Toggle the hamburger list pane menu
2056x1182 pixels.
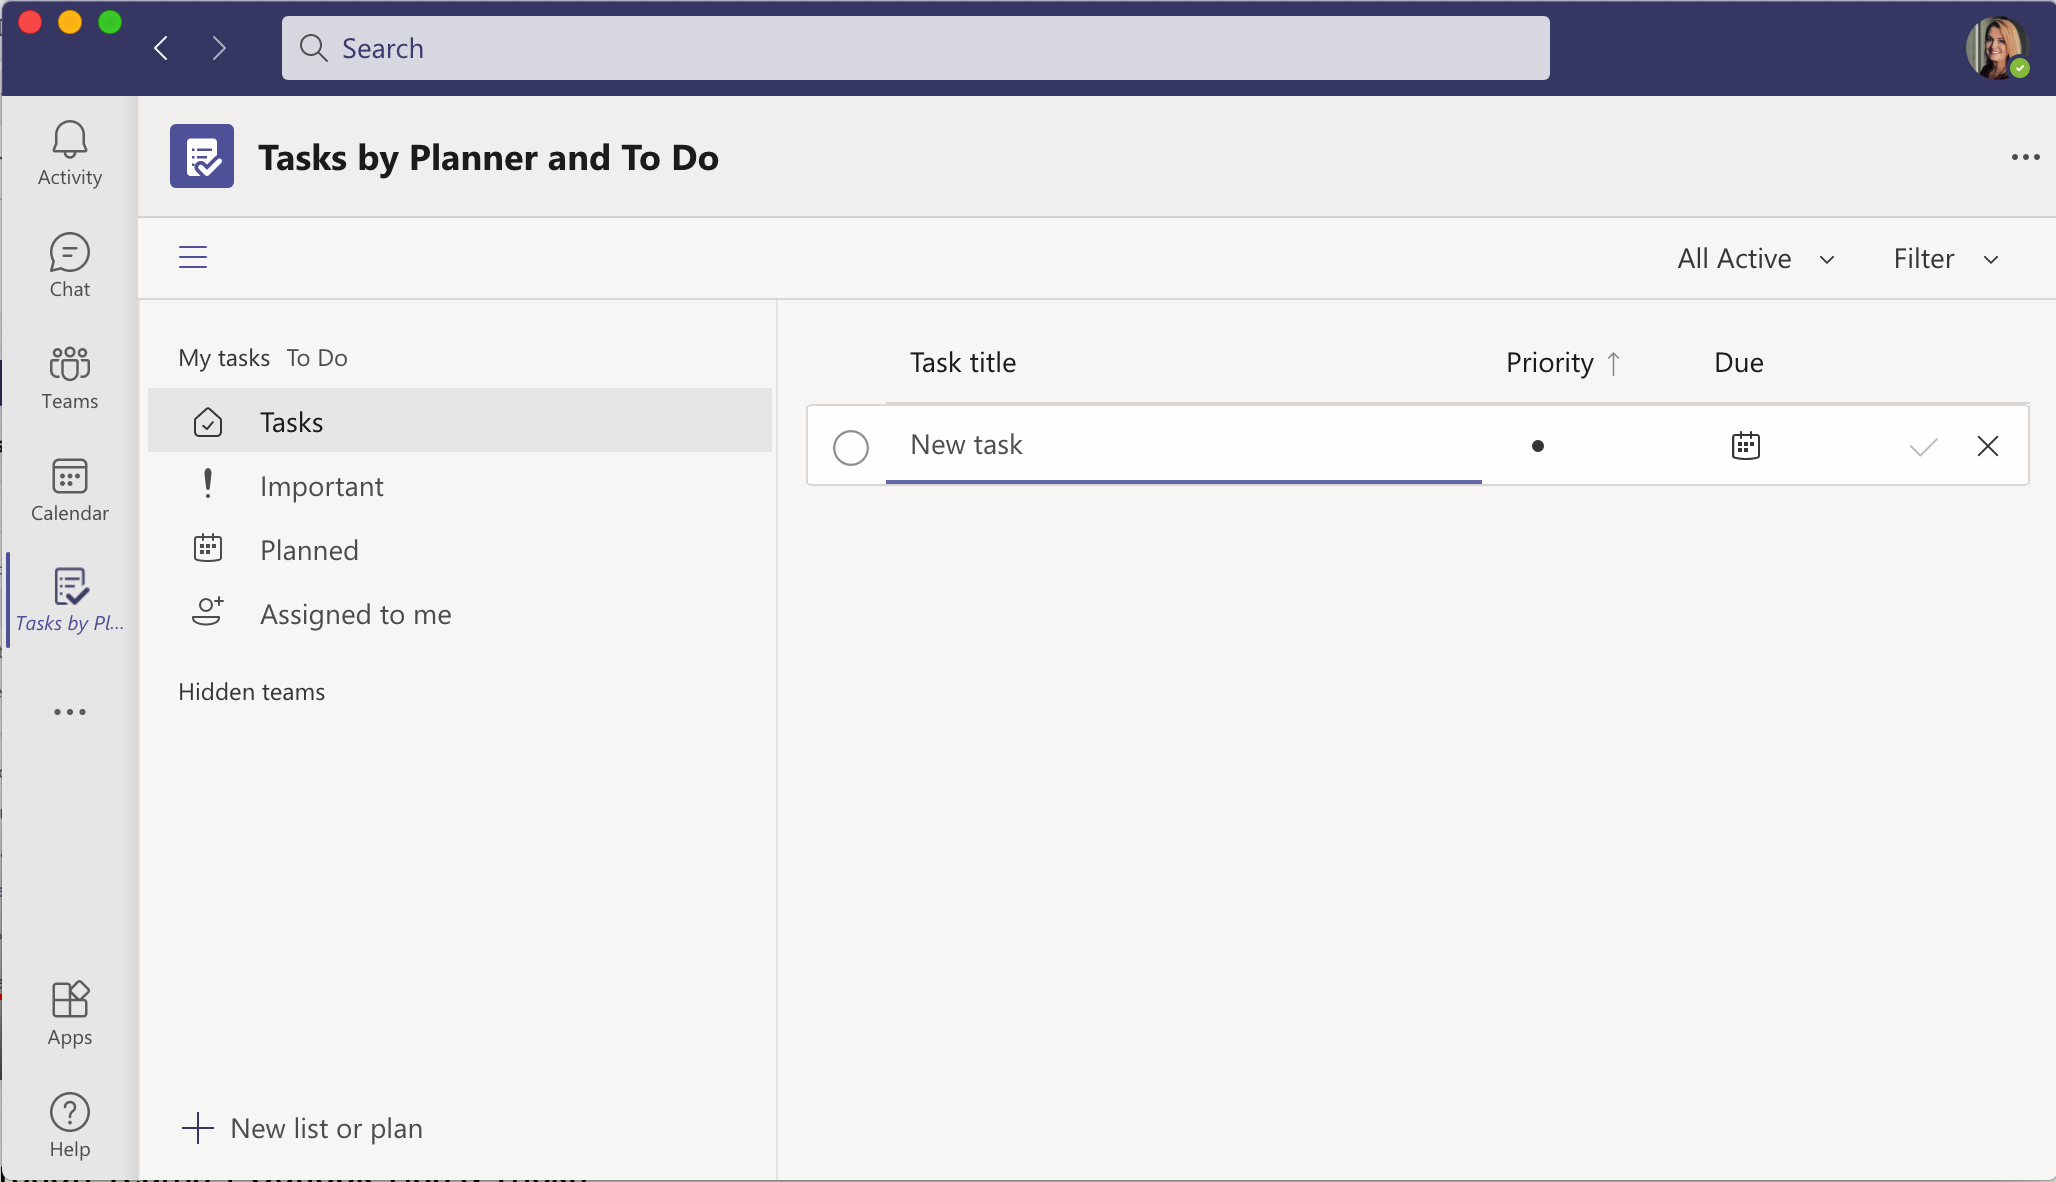193,257
